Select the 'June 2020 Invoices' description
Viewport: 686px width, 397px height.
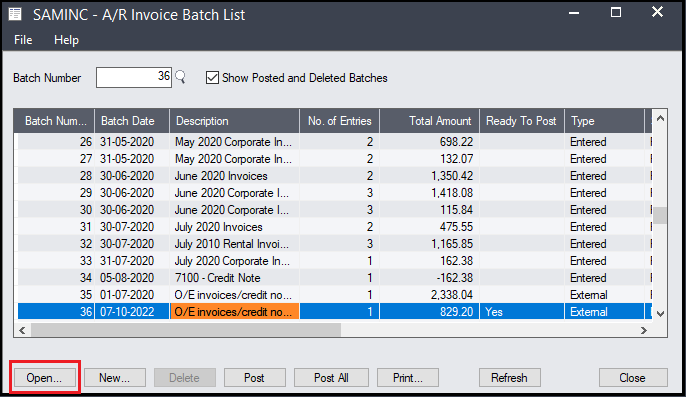click(x=234, y=176)
